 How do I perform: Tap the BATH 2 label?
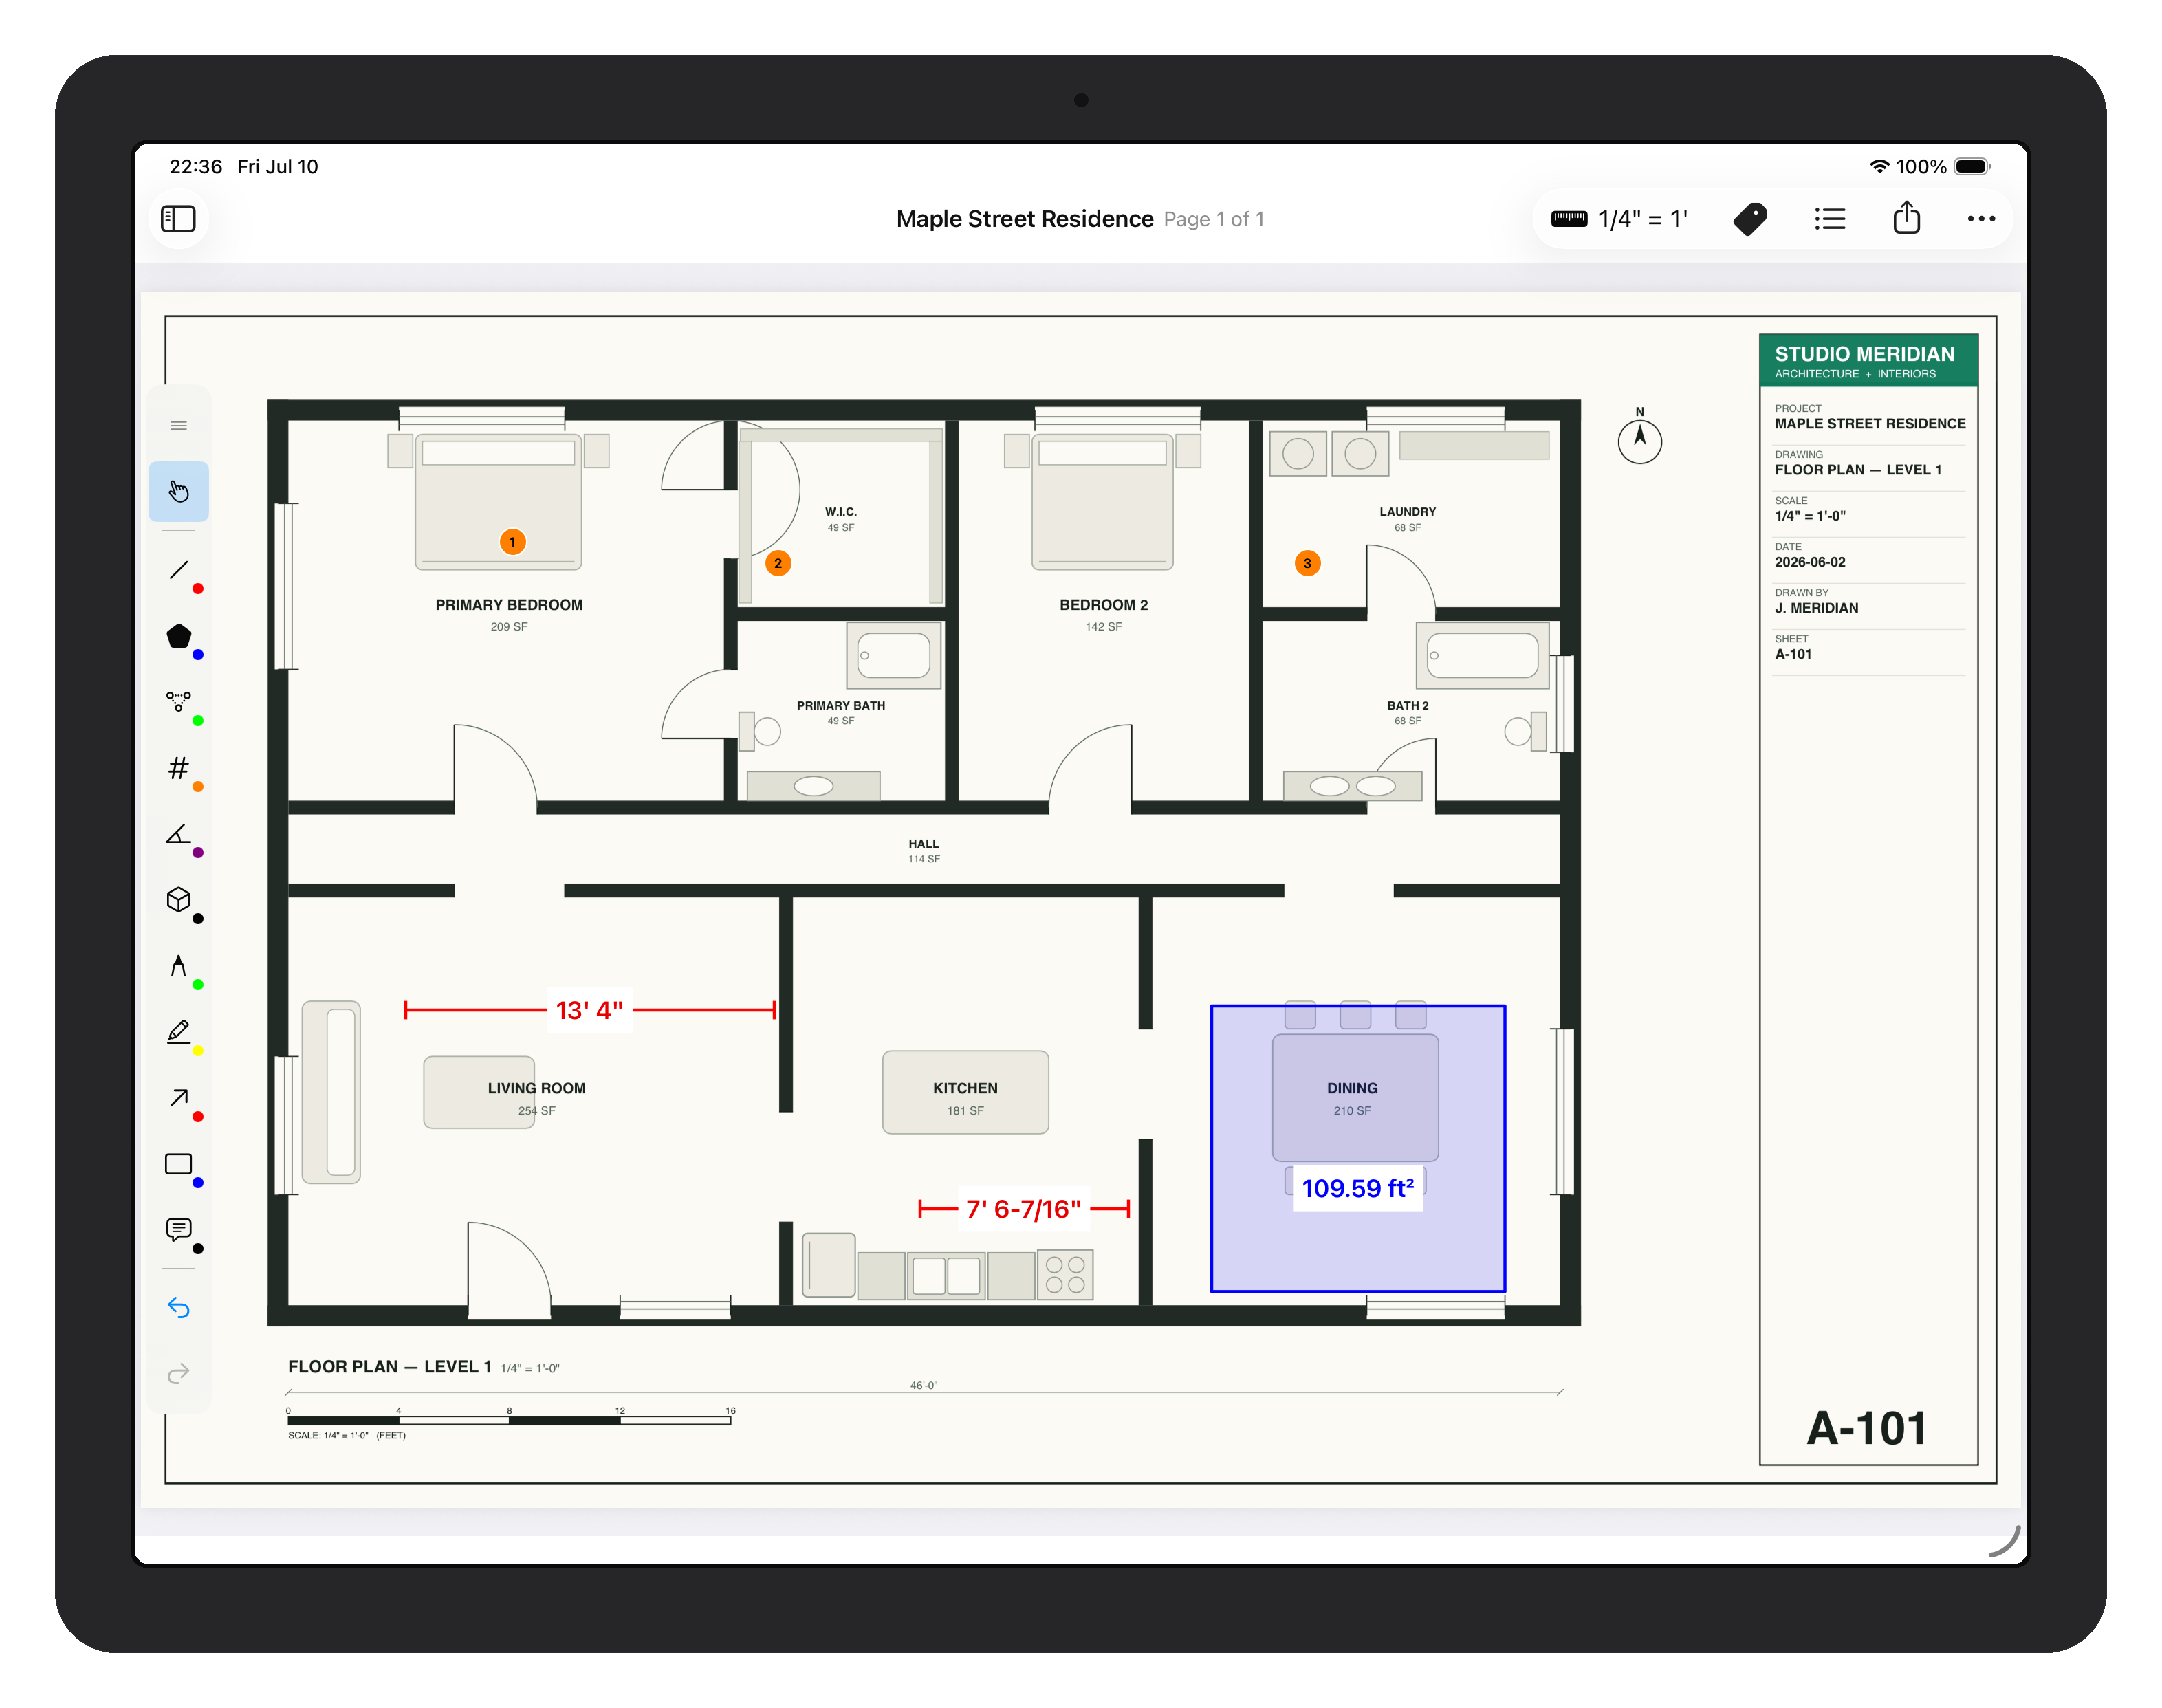[1407, 705]
